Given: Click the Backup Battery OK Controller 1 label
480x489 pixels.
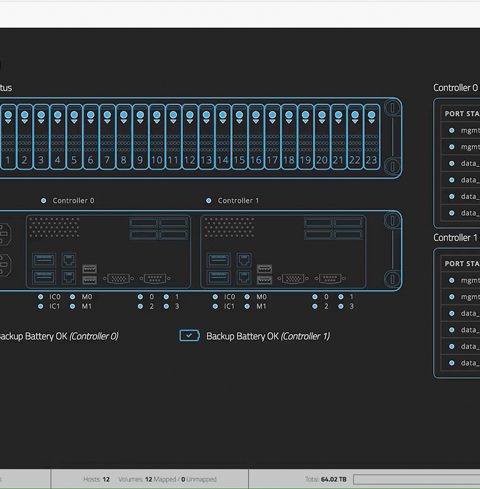Looking at the screenshot, I should 268,336.
